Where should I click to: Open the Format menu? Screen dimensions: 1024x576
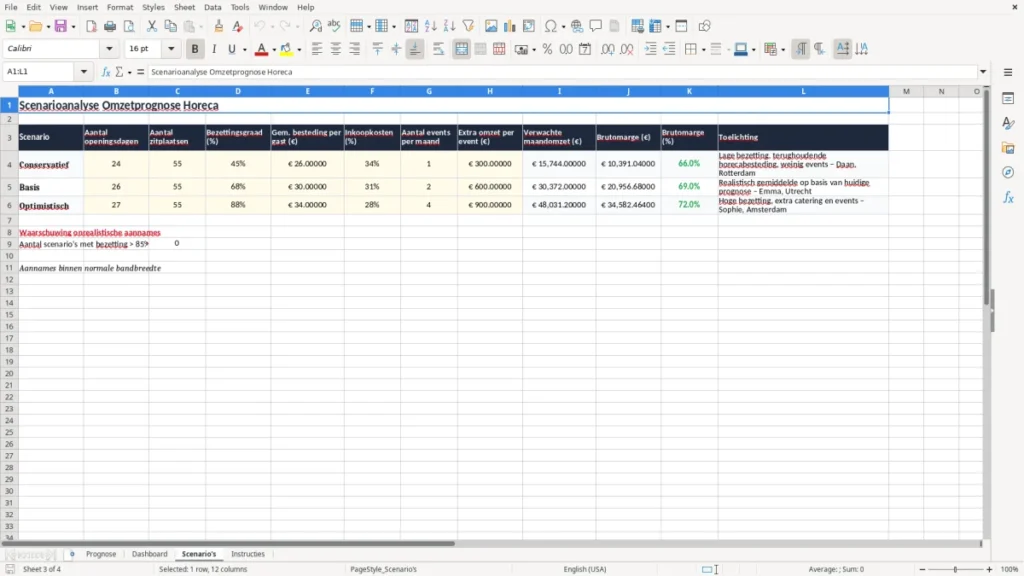pyautogui.click(x=120, y=7)
